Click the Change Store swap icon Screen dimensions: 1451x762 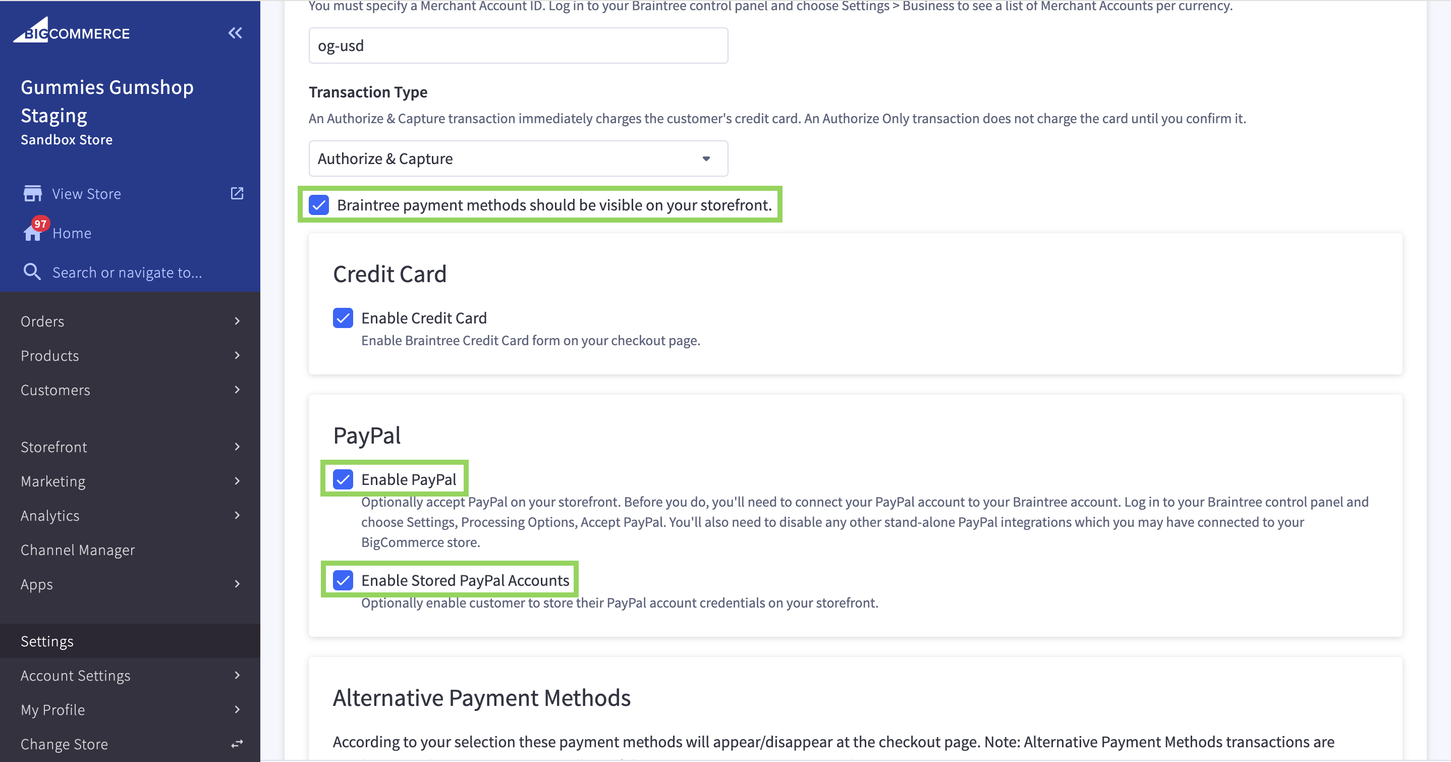click(x=237, y=744)
